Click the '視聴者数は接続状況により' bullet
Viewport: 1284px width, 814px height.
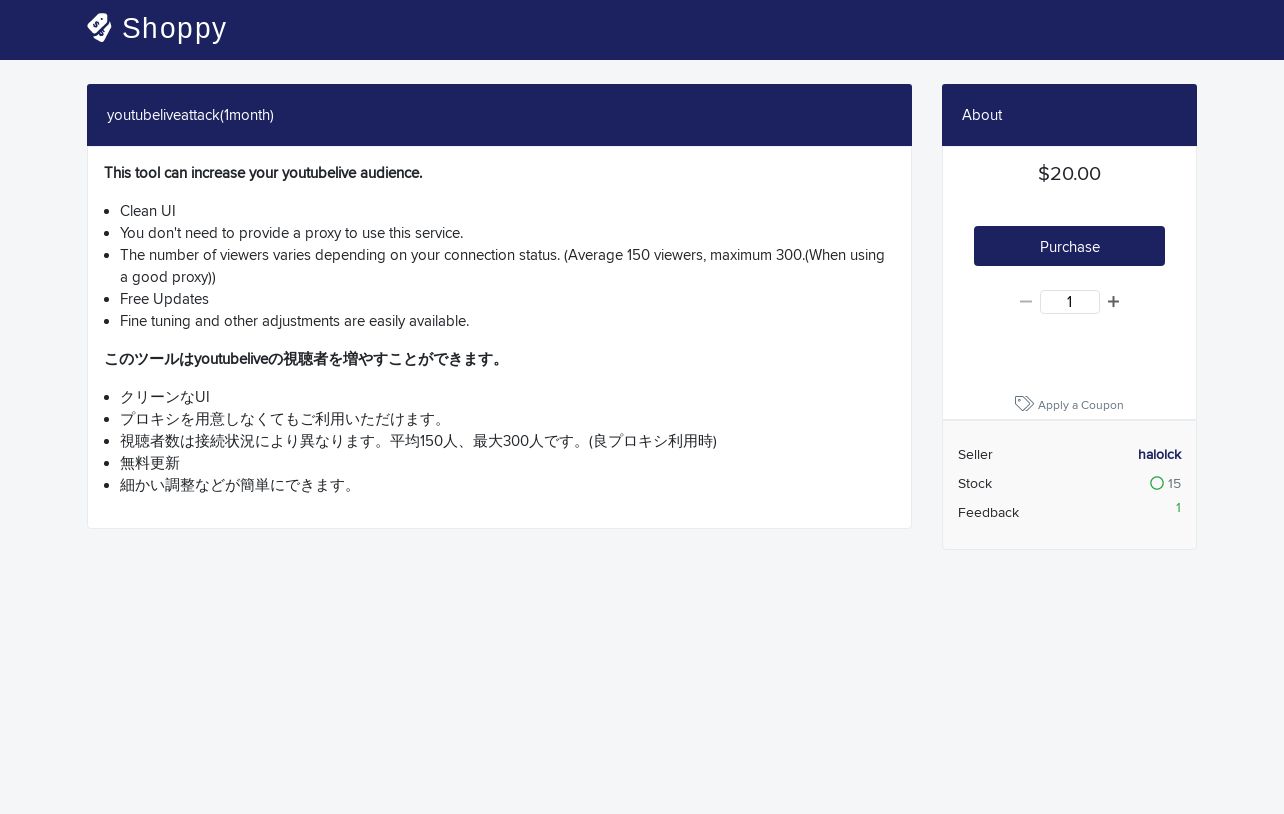[x=418, y=441]
